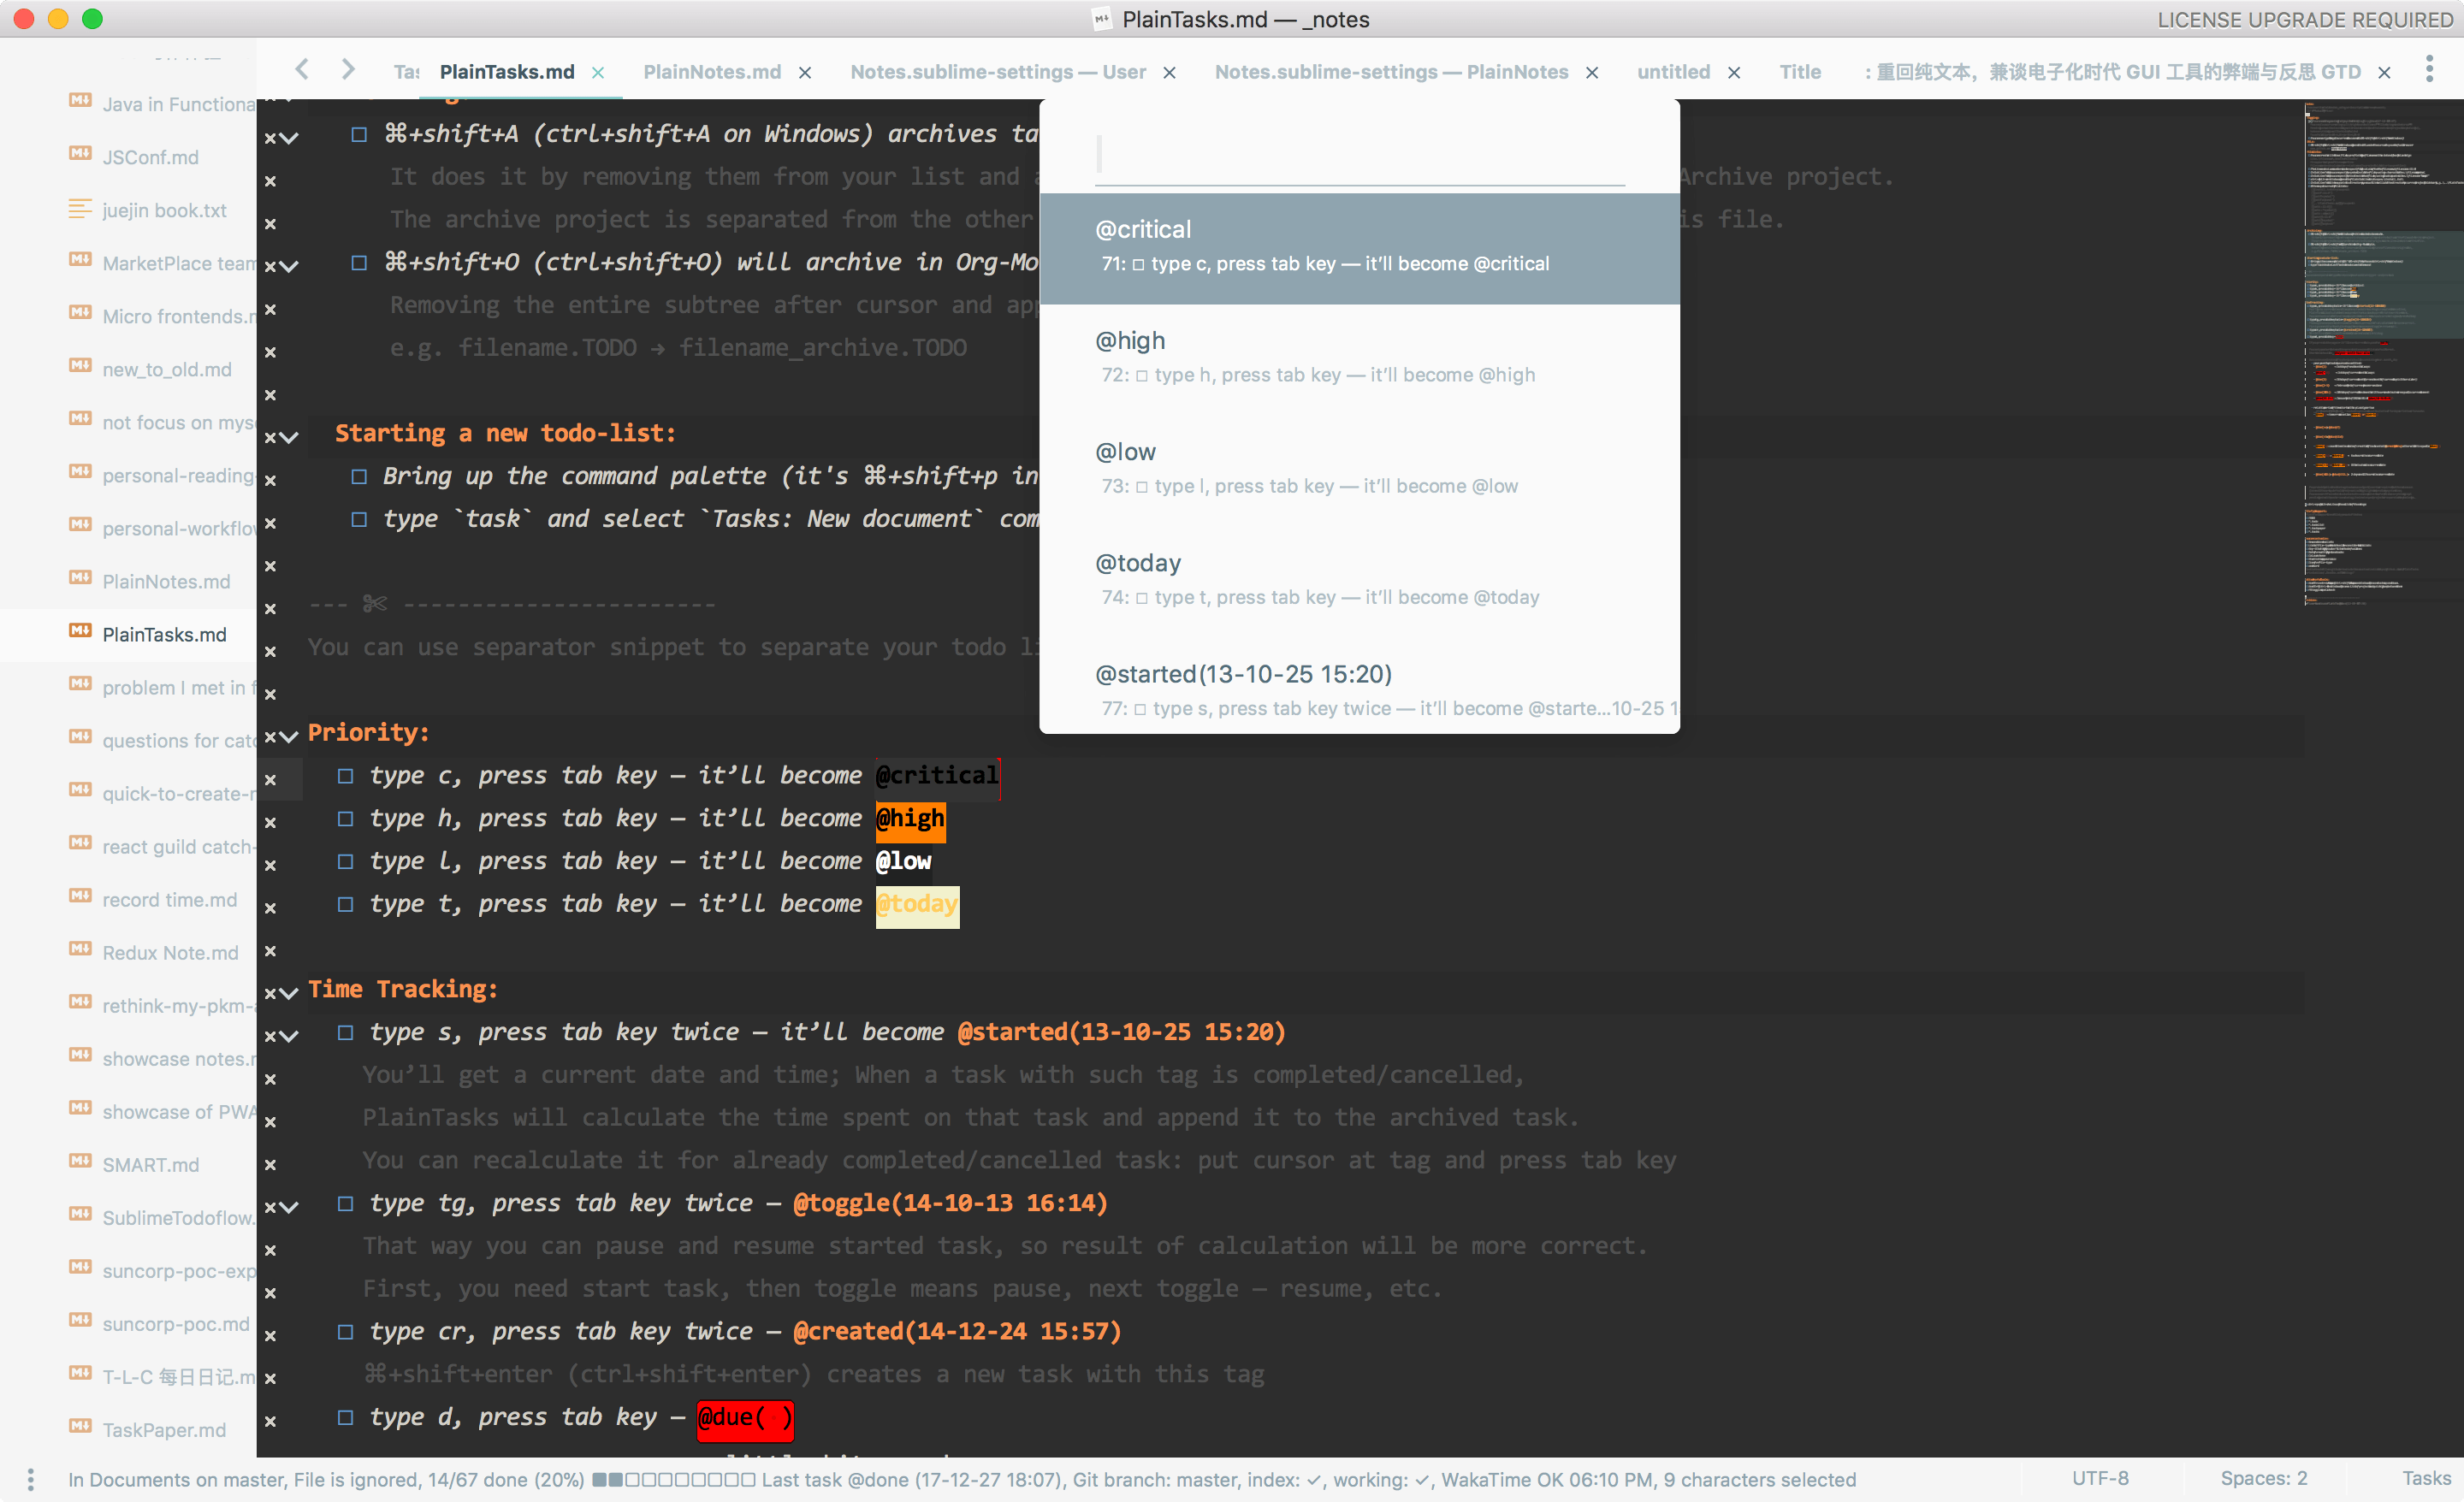
Task: Collapse the Starting a new todo-list fold arrow
Action: click(x=290, y=437)
